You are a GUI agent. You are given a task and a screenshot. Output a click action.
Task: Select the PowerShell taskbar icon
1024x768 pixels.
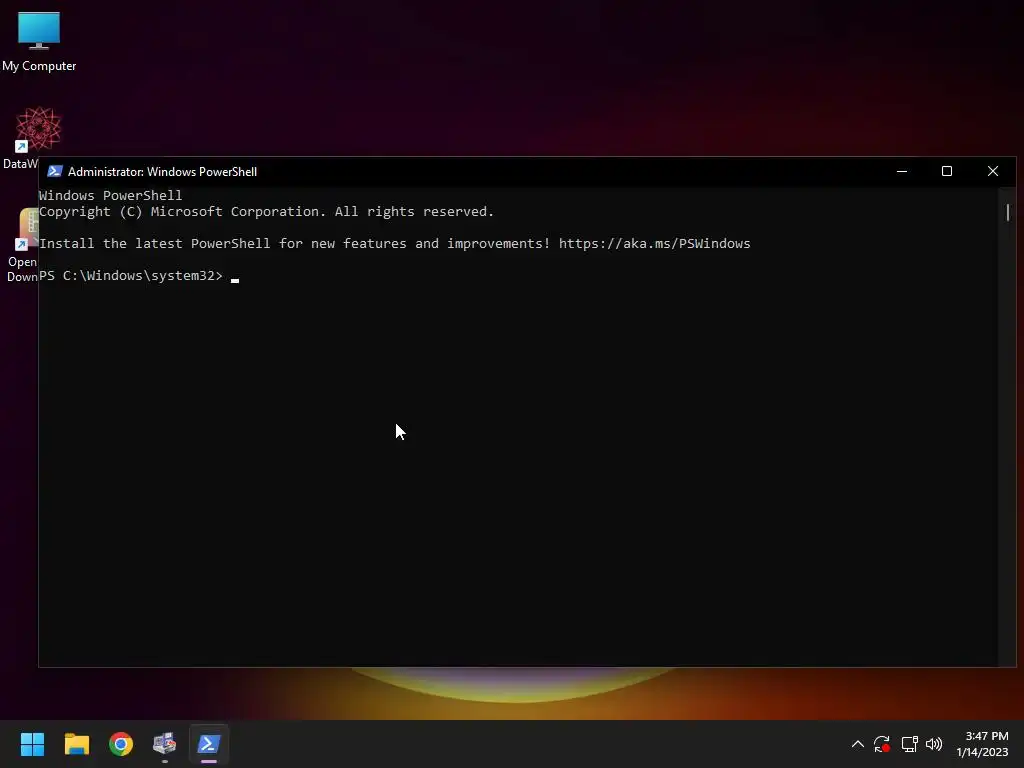point(209,744)
